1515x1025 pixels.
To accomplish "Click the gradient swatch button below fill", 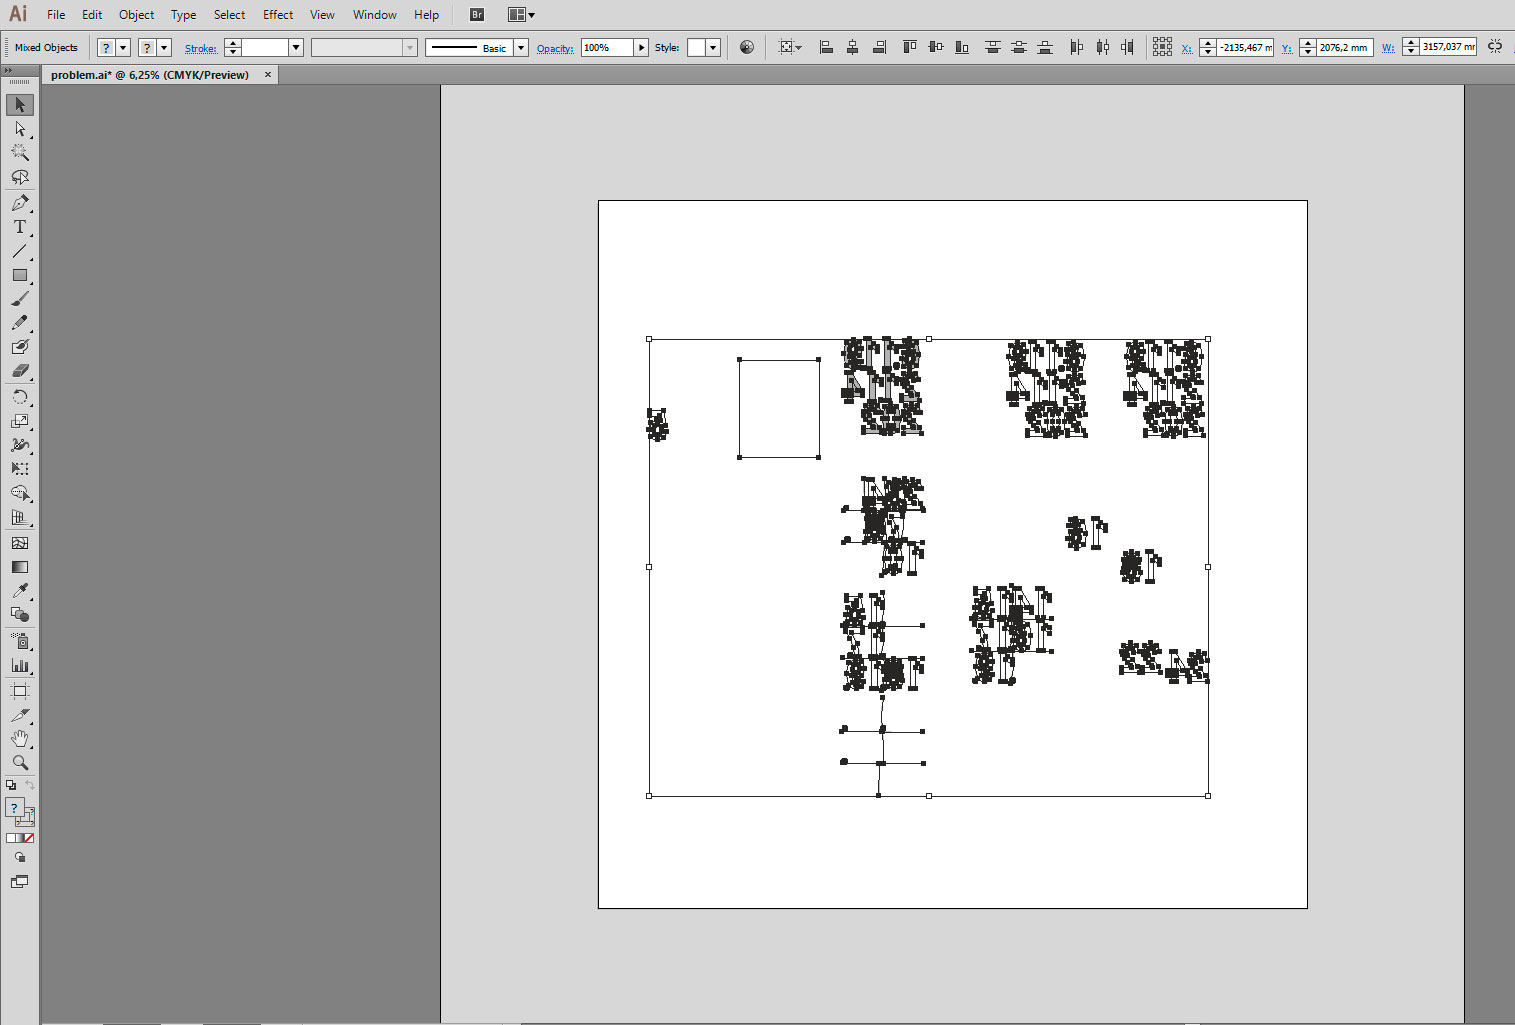I will tap(20, 838).
